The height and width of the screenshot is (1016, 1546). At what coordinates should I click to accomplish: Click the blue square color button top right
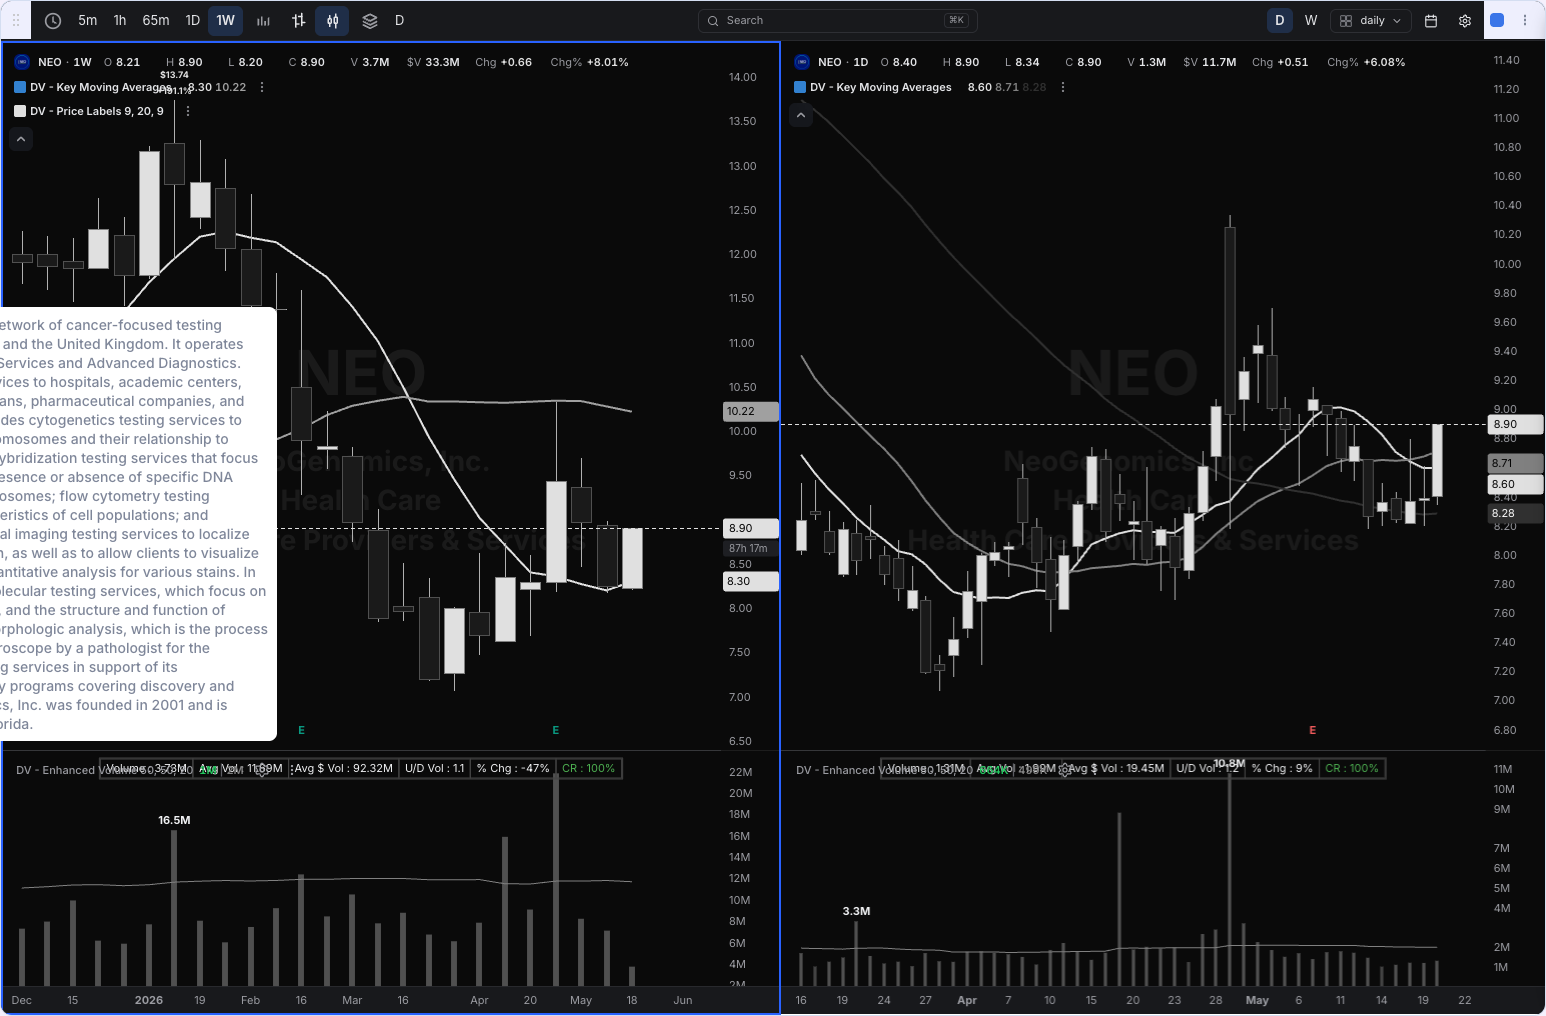click(1497, 20)
